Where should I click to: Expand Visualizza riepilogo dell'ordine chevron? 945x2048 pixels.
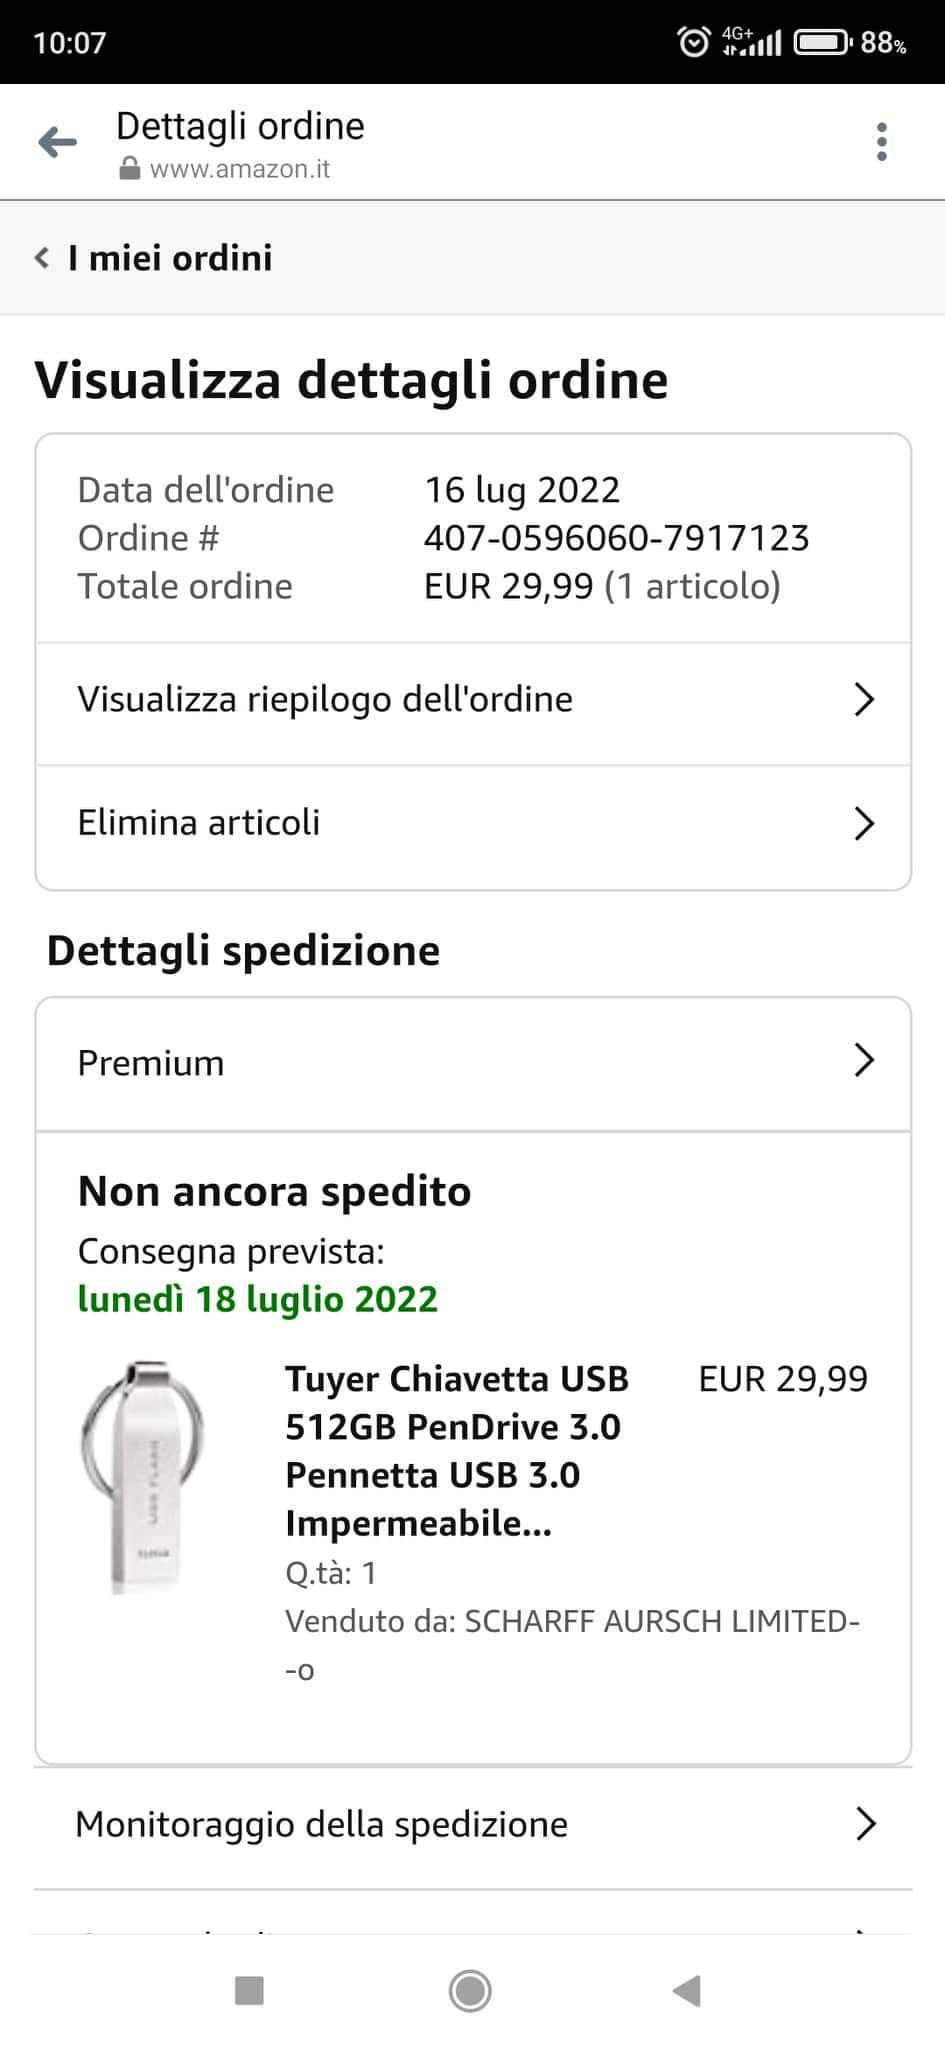point(864,699)
